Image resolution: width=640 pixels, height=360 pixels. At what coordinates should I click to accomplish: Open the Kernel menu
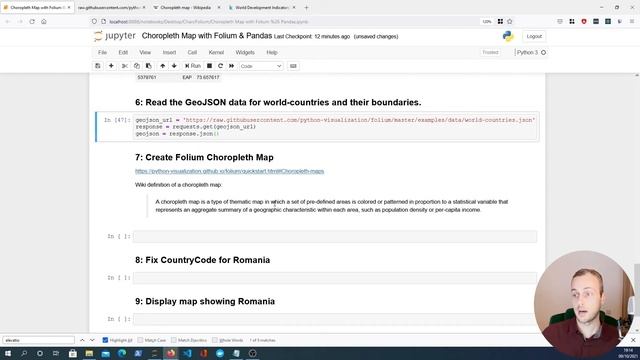coord(216,52)
